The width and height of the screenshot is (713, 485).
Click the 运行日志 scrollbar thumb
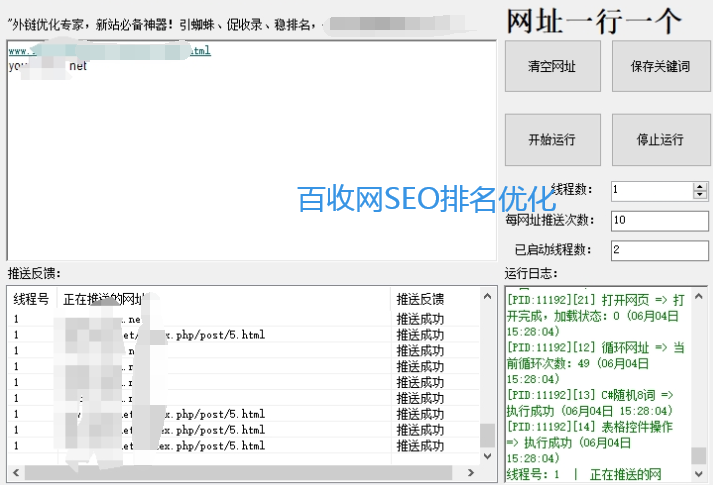(x=699, y=456)
